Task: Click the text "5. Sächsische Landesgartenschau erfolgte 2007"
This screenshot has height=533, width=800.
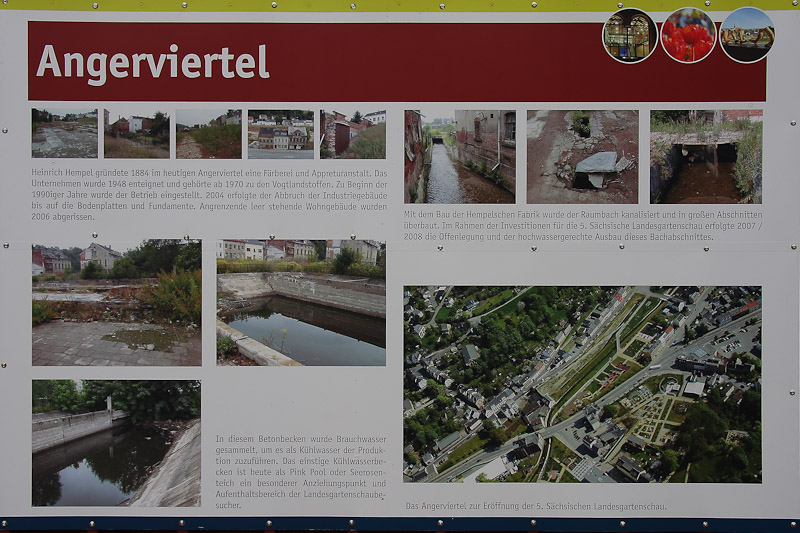Action: [x=668, y=226]
